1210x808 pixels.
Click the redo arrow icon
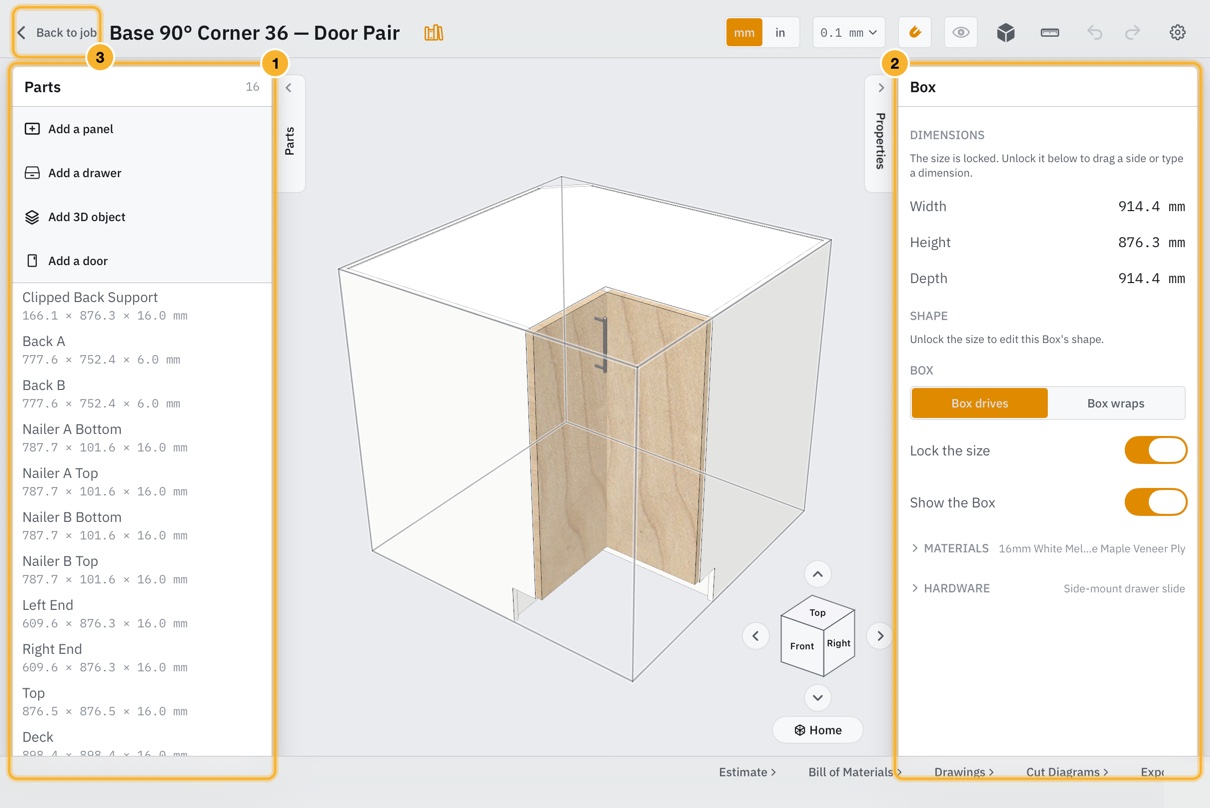tap(1132, 33)
